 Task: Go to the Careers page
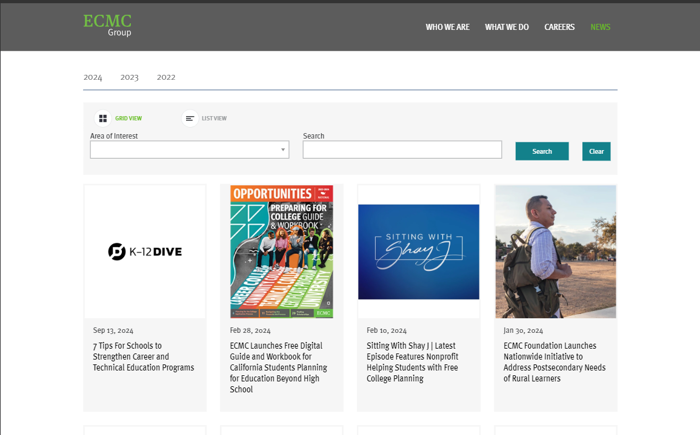click(x=559, y=27)
